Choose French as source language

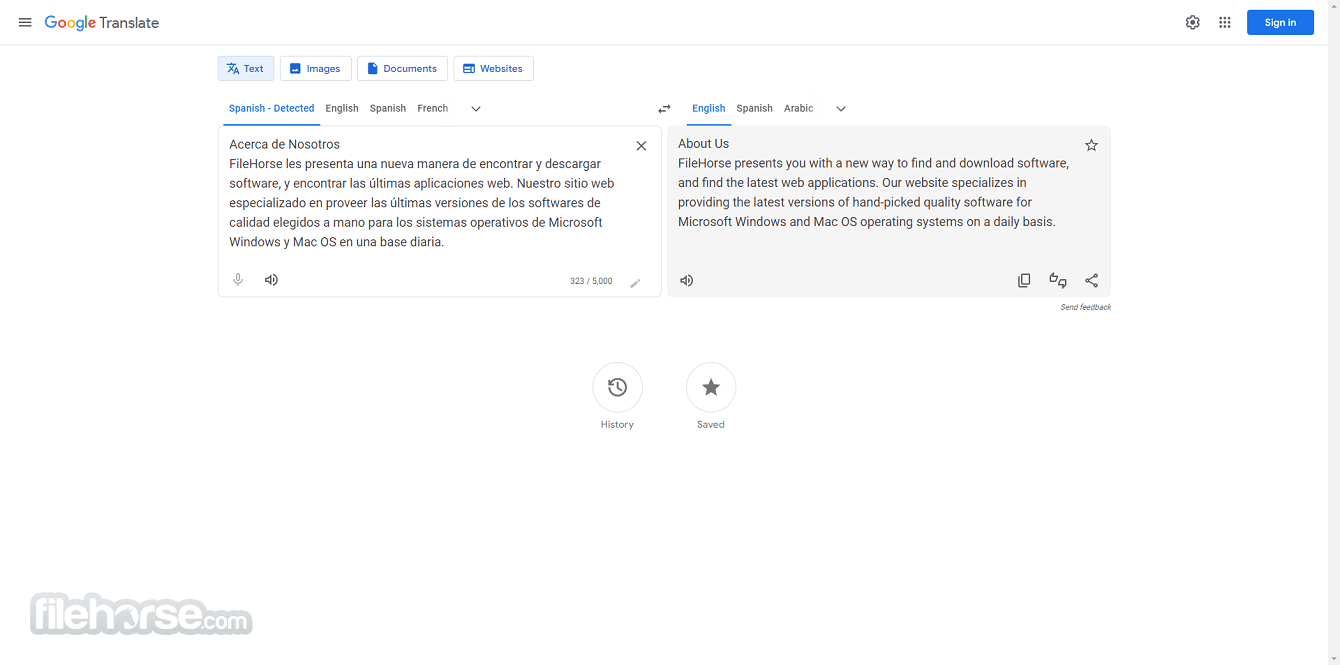coord(433,108)
